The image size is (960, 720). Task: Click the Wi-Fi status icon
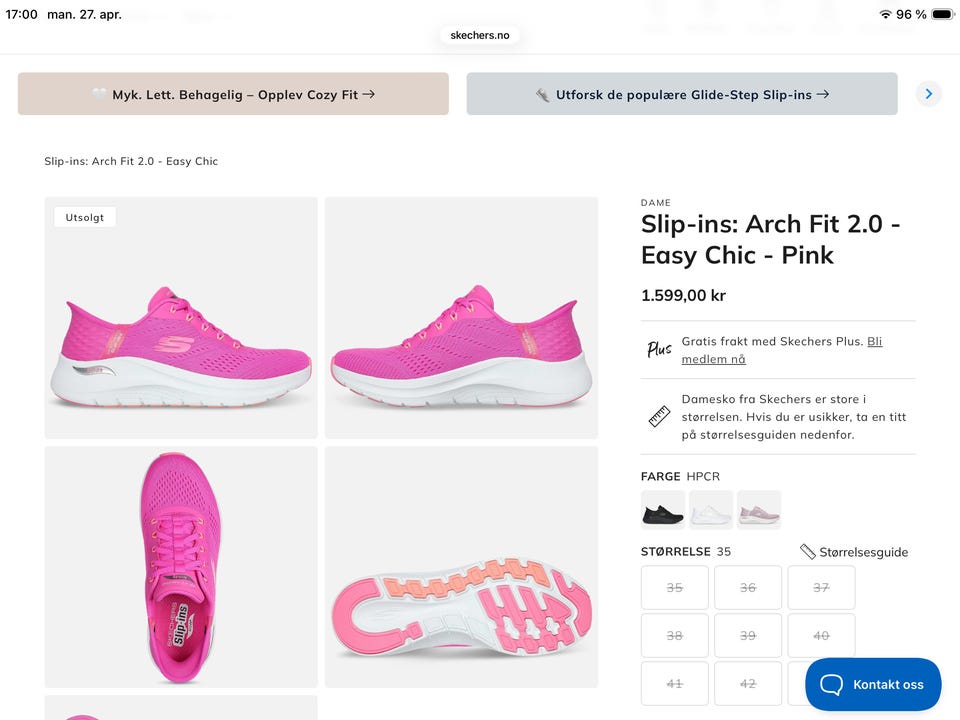tap(885, 14)
